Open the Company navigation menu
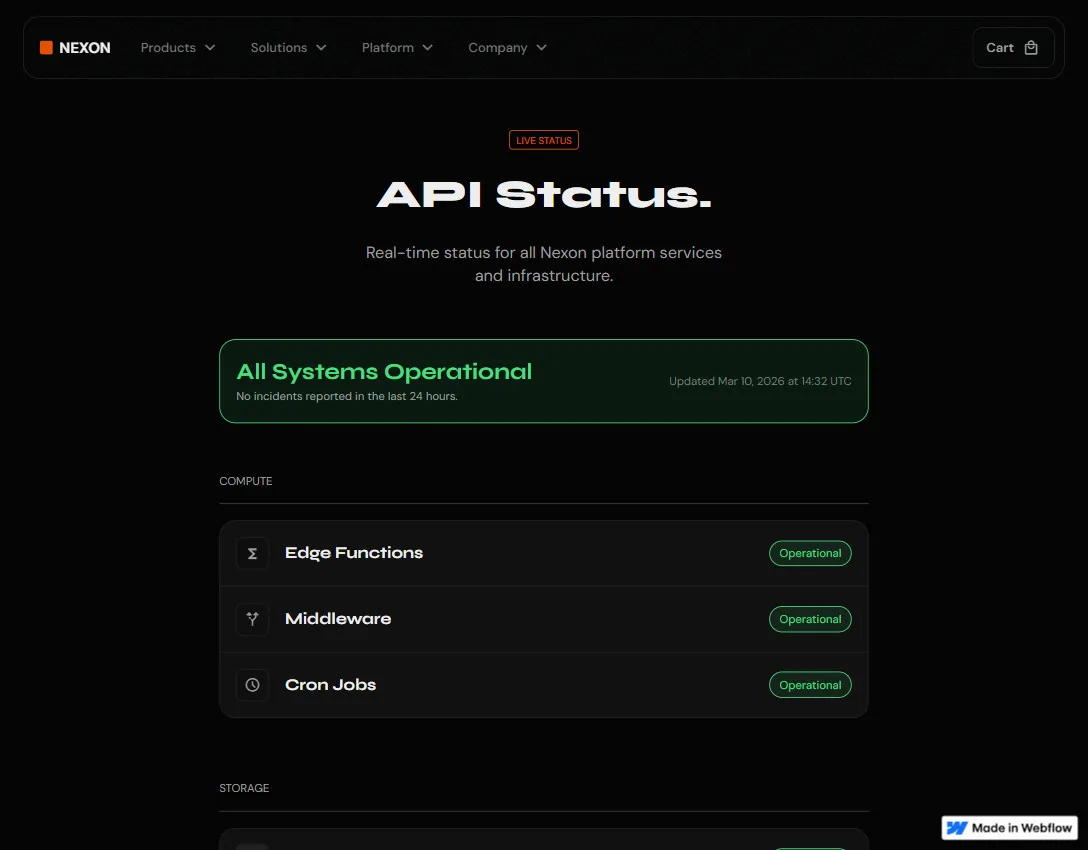This screenshot has width=1088, height=850. [507, 47]
